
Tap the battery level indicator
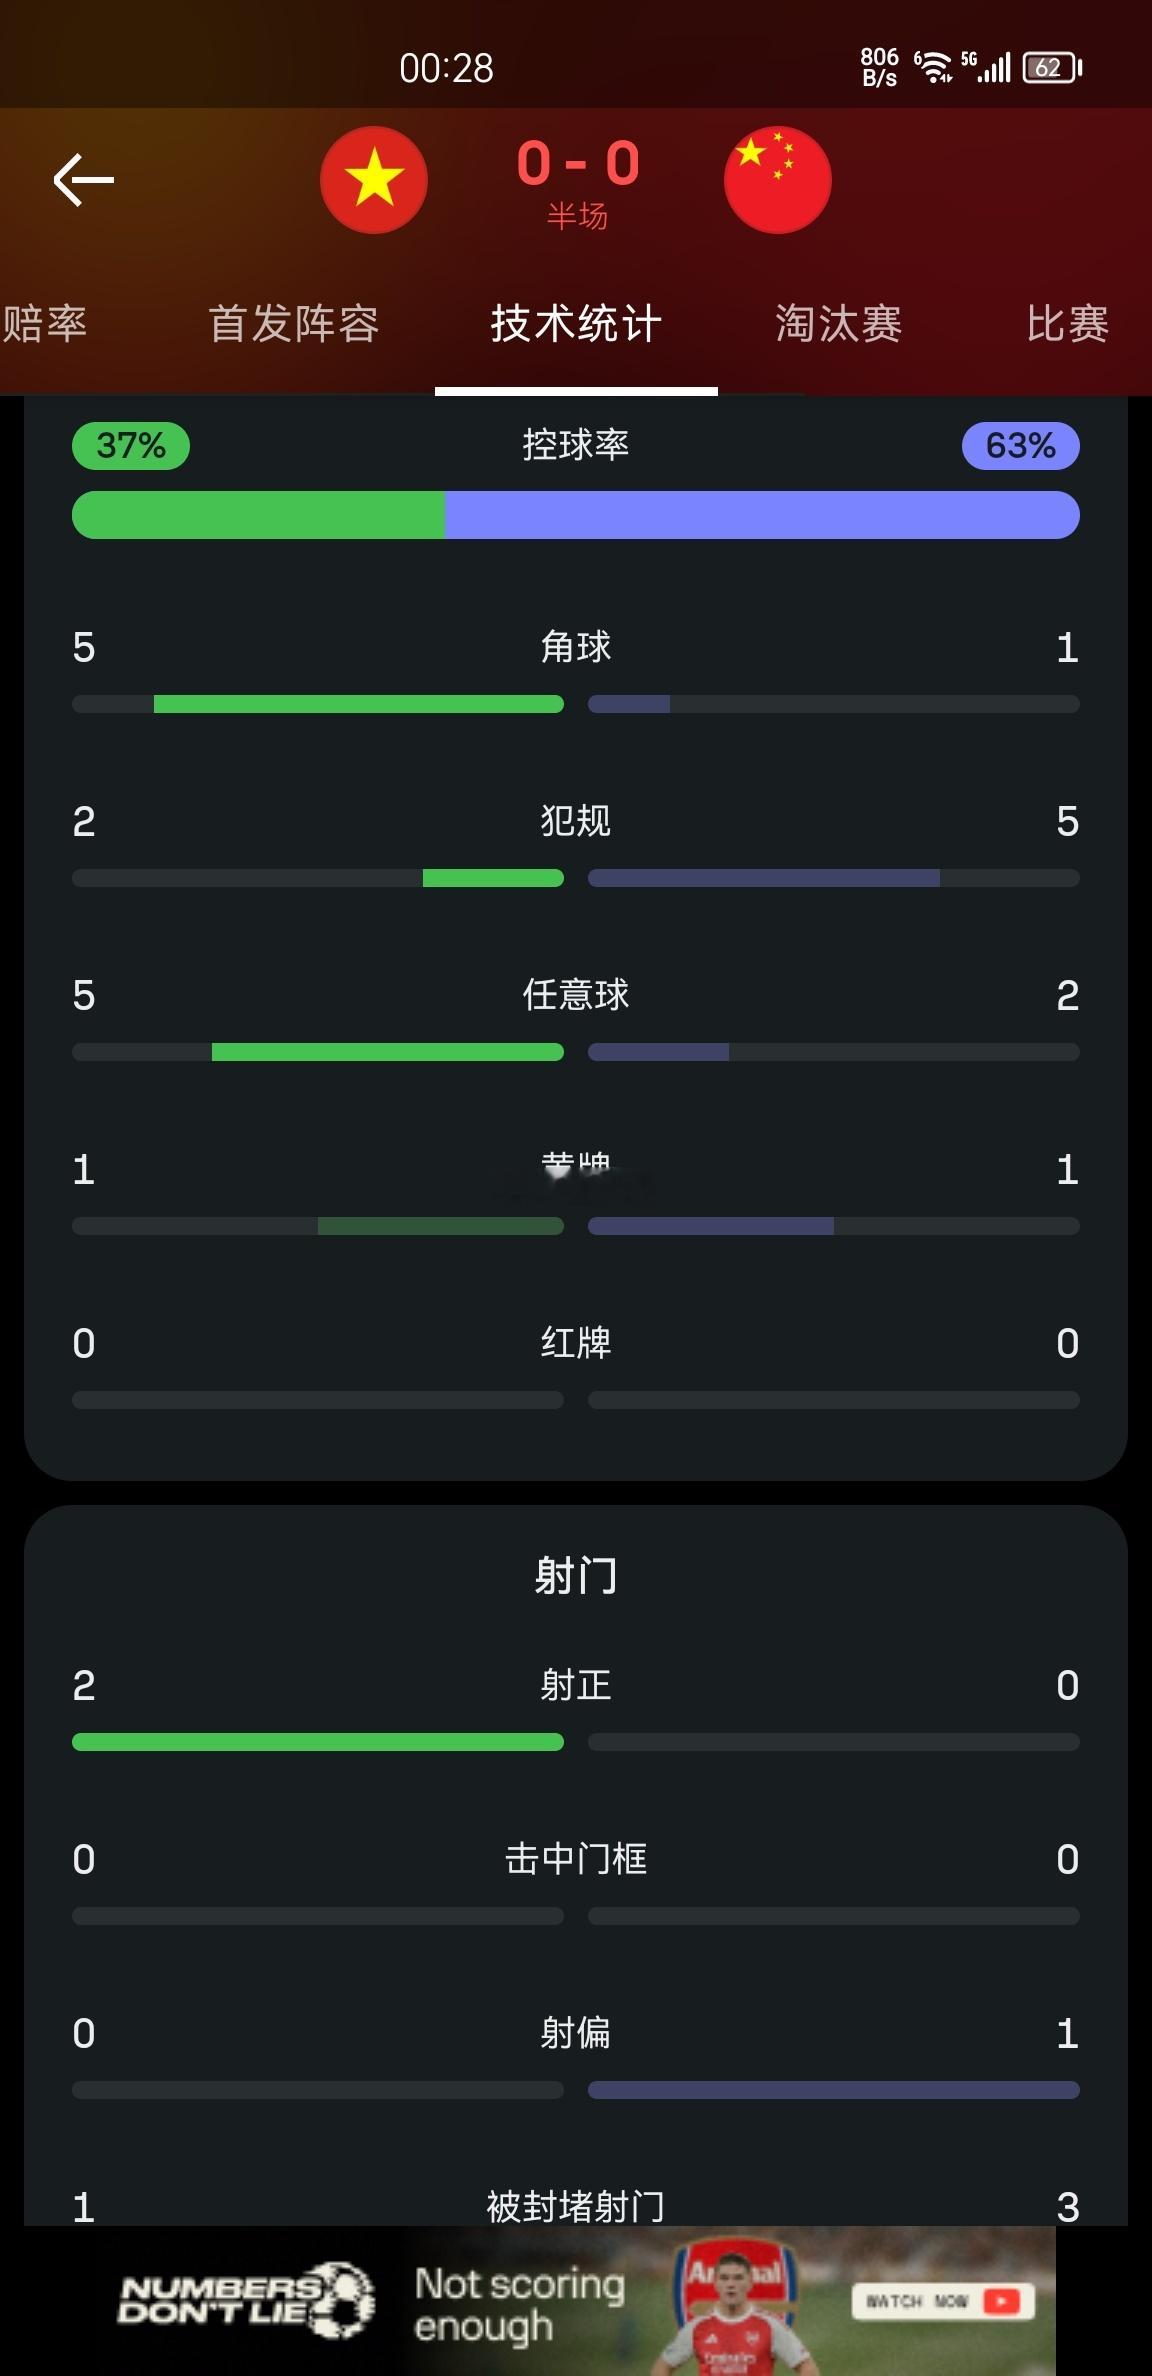click(x=1048, y=68)
